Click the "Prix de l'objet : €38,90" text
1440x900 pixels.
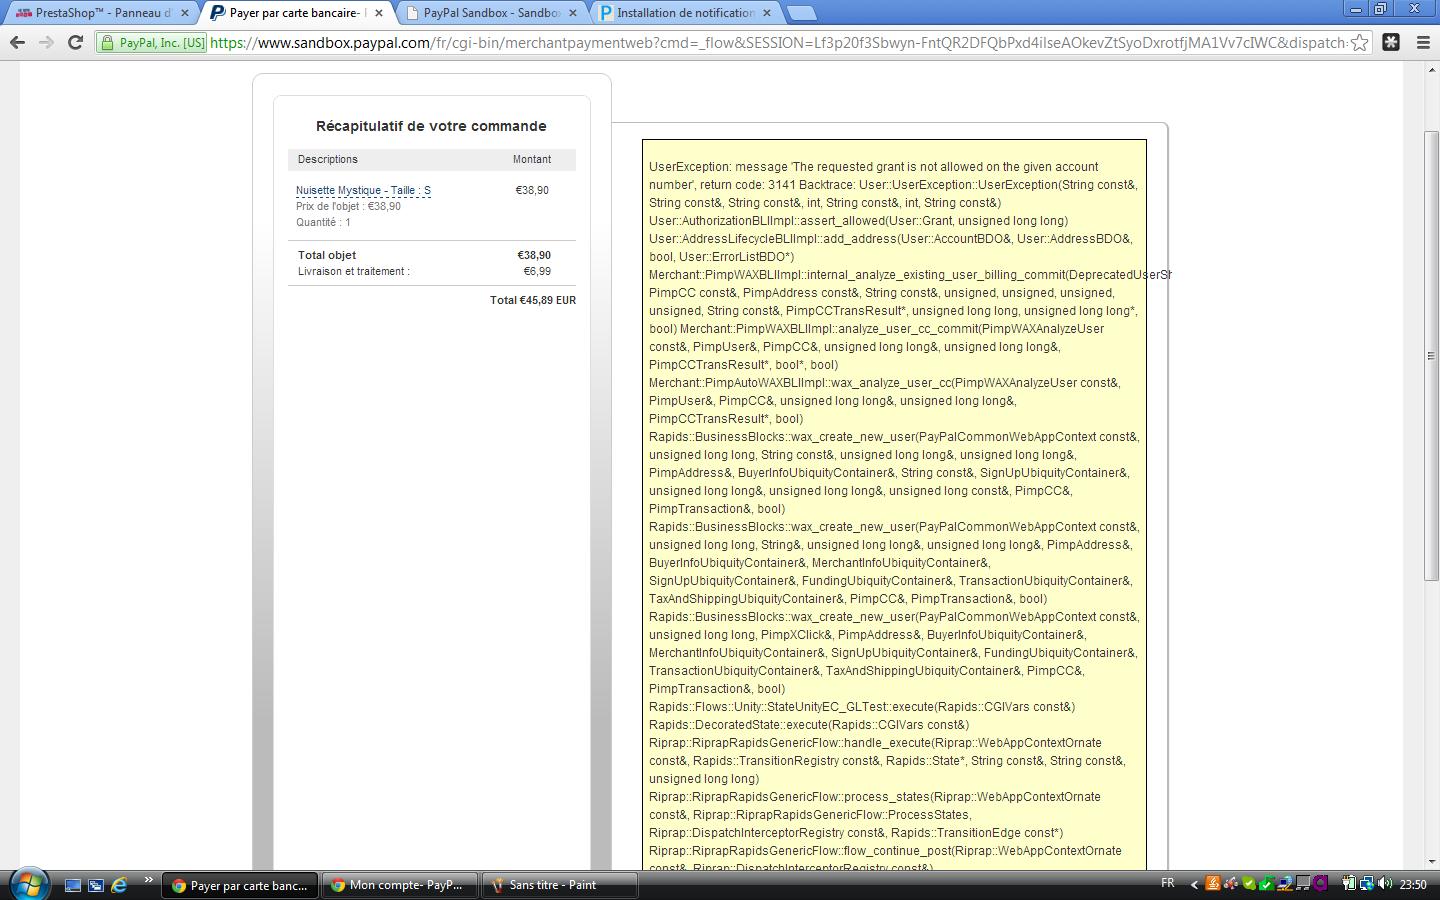coord(348,206)
